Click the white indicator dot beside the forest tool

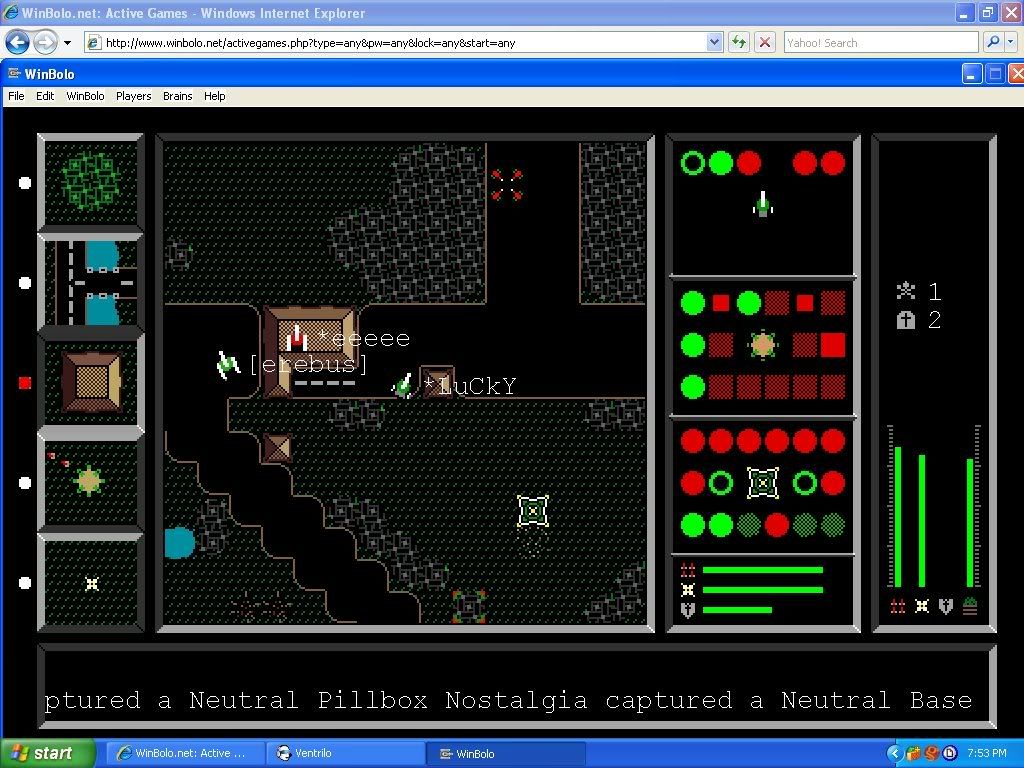tap(25, 183)
